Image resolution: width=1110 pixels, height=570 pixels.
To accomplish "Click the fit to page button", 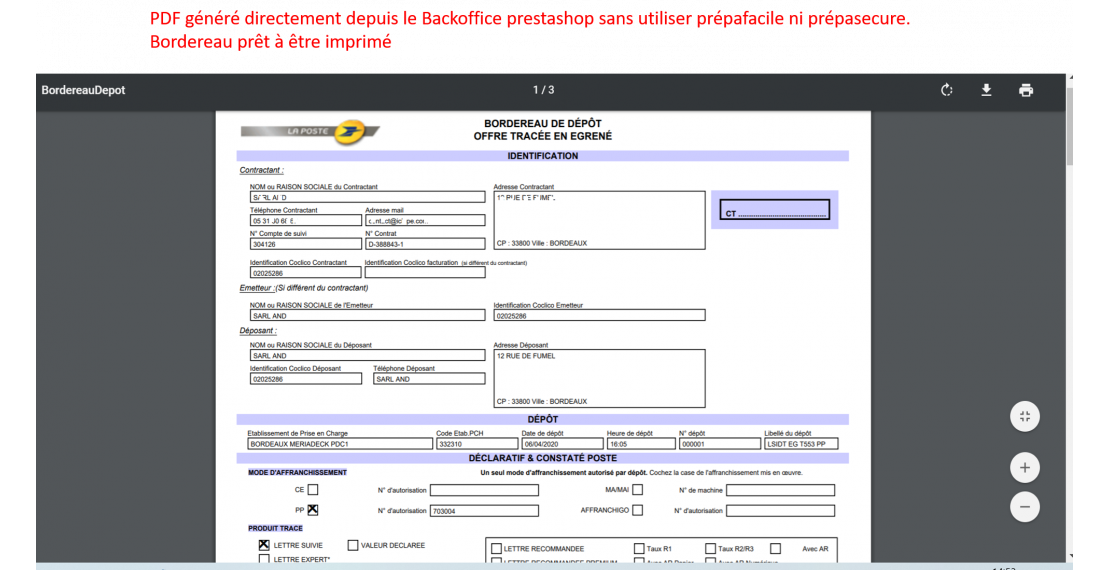I will (x=1024, y=416).
